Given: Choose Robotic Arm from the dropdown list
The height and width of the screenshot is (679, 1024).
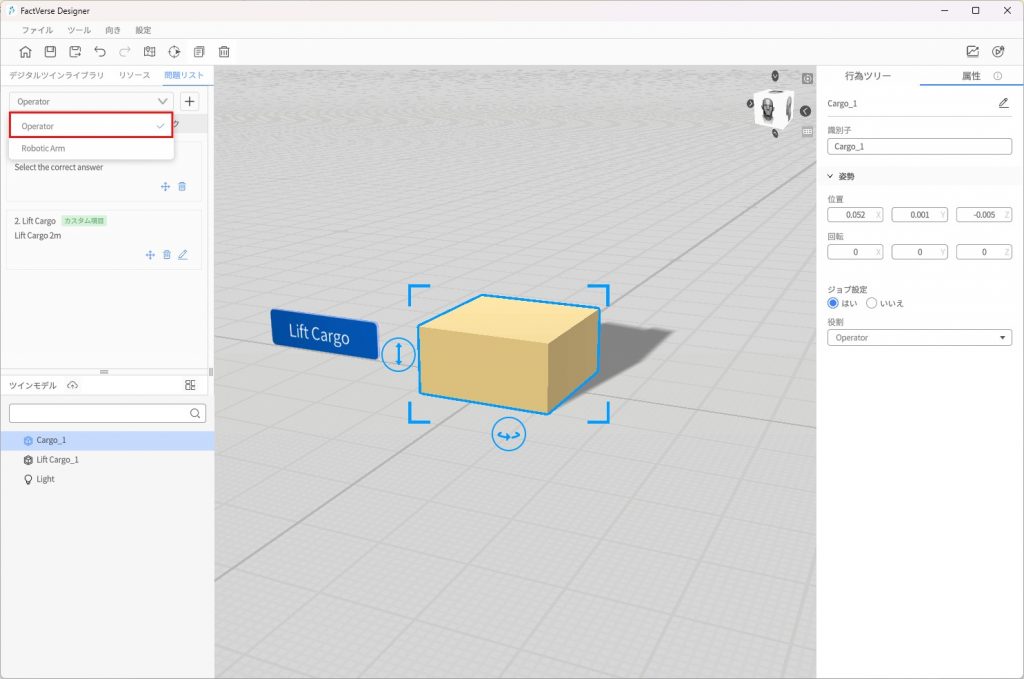Looking at the screenshot, I should coord(43,148).
